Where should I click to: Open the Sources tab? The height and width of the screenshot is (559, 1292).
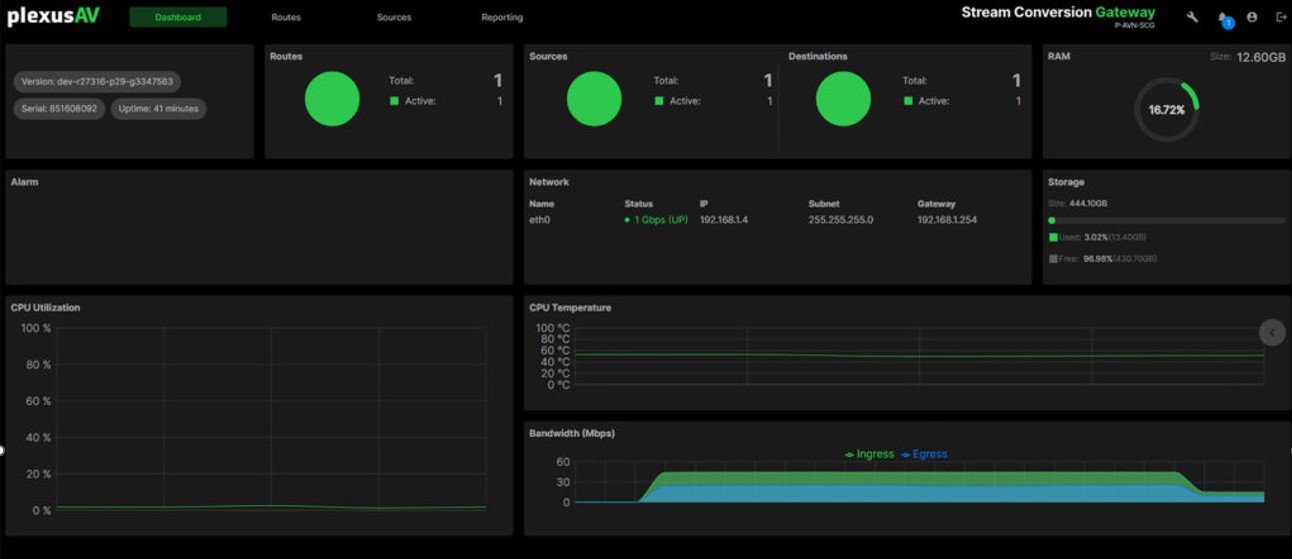click(394, 17)
